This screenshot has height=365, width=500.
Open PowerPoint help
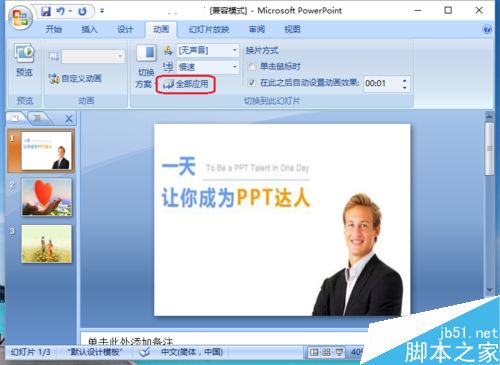pyautogui.click(x=487, y=29)
